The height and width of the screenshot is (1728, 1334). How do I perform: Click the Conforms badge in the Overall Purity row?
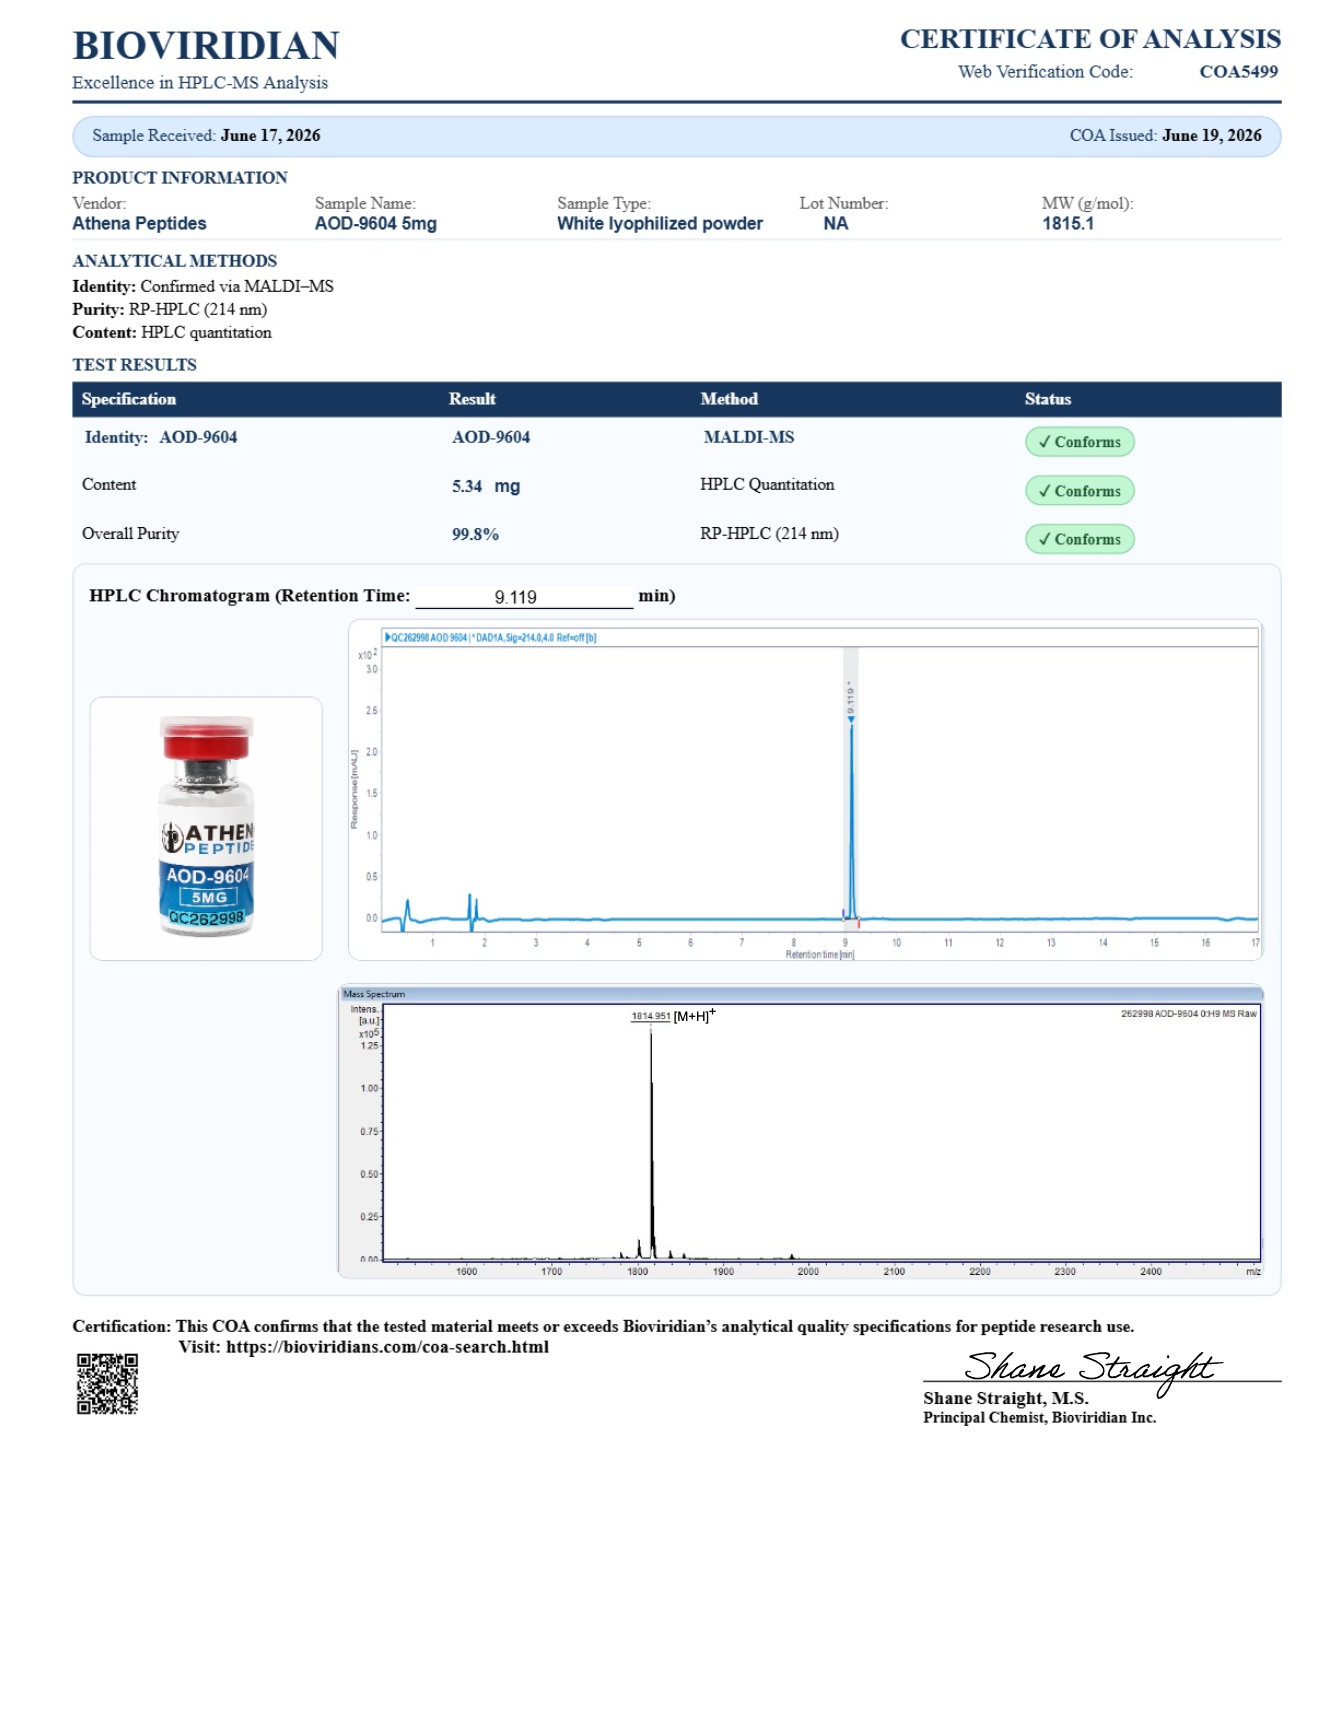pyautogui.click(x=1080, y=539)
